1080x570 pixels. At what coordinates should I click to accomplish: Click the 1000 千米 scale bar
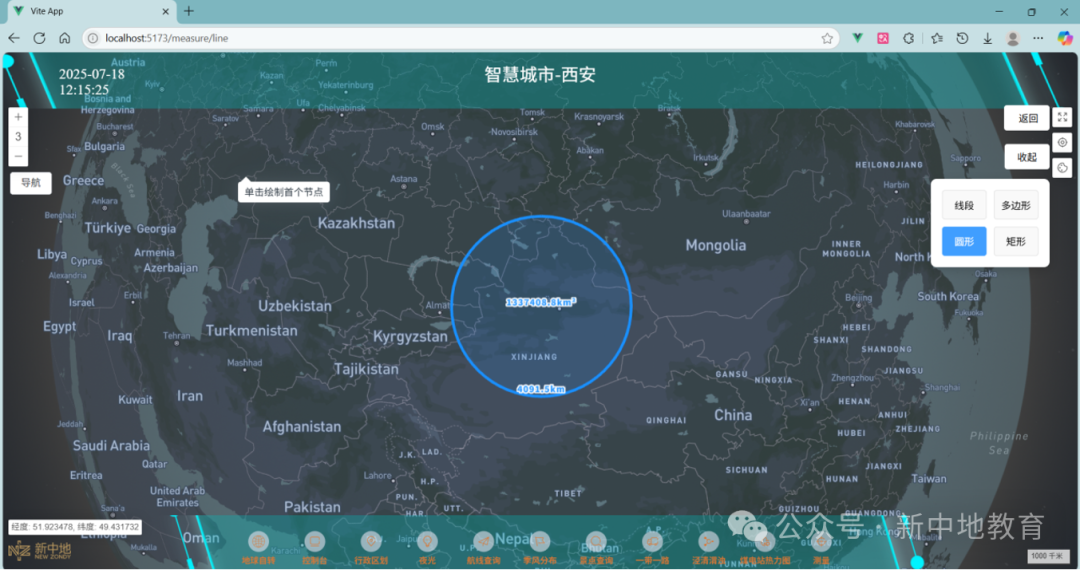click(x=1048, y=556)
